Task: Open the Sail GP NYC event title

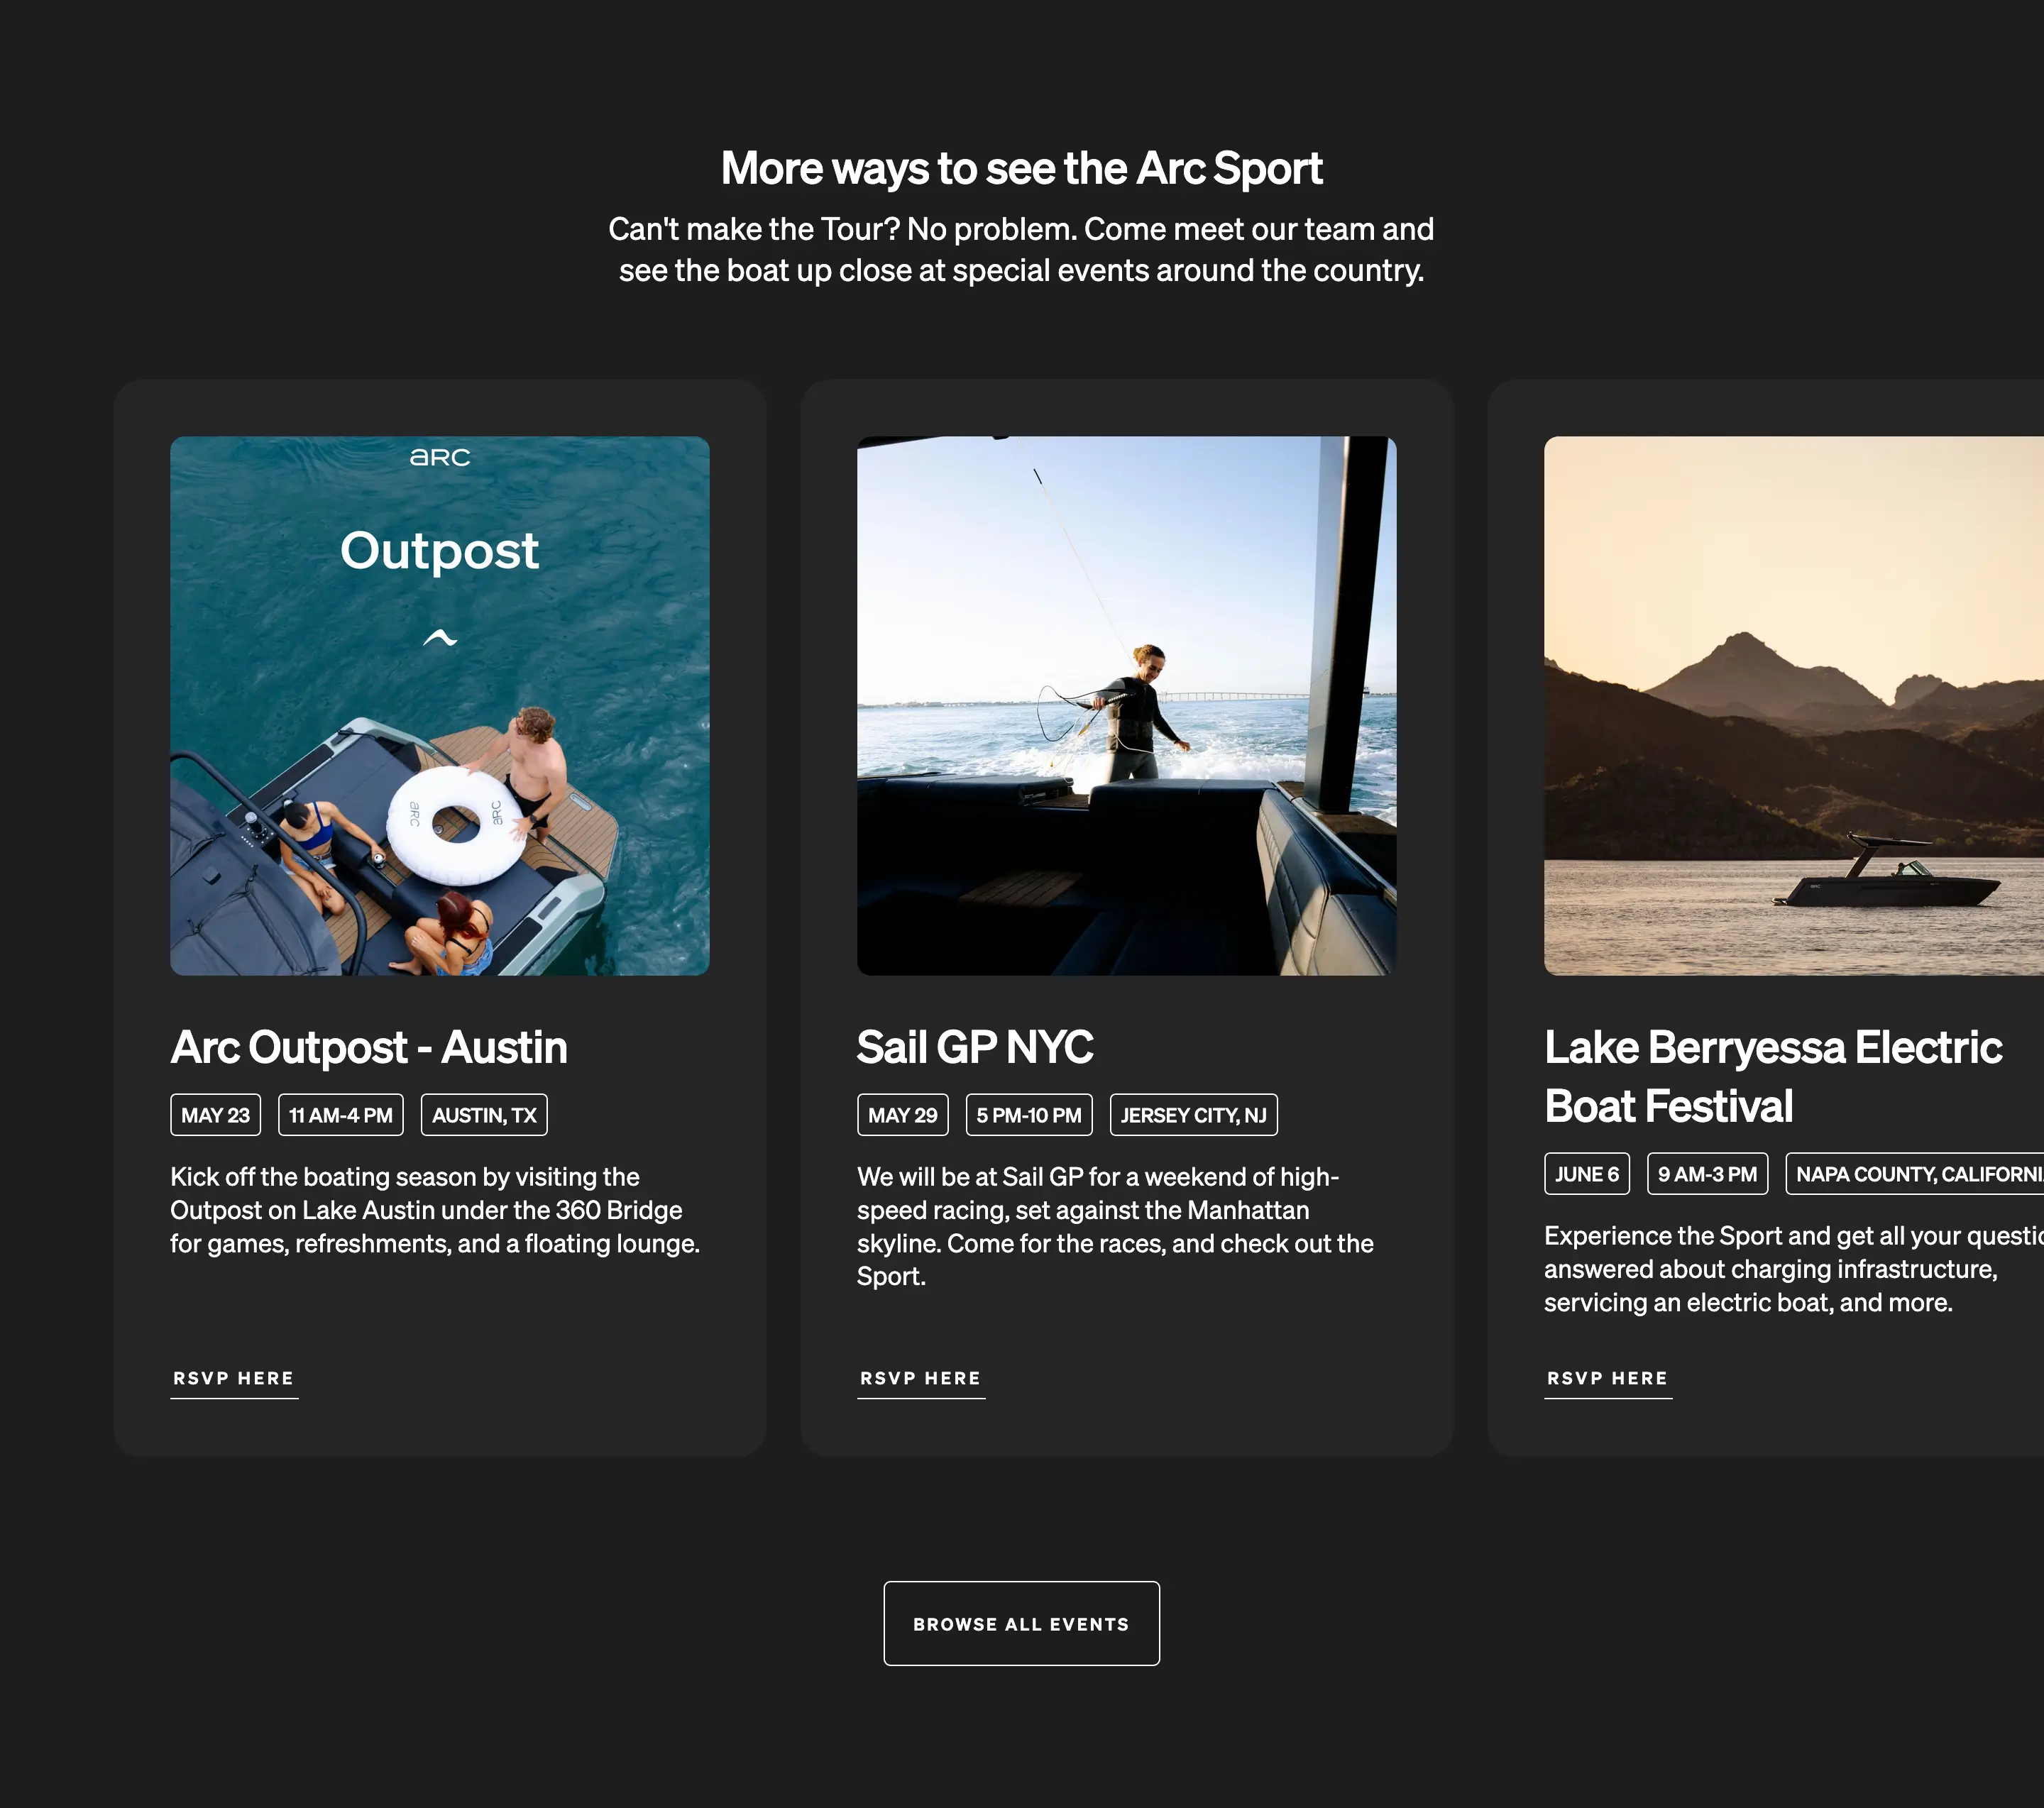Action: click(x=975, y=1047)
